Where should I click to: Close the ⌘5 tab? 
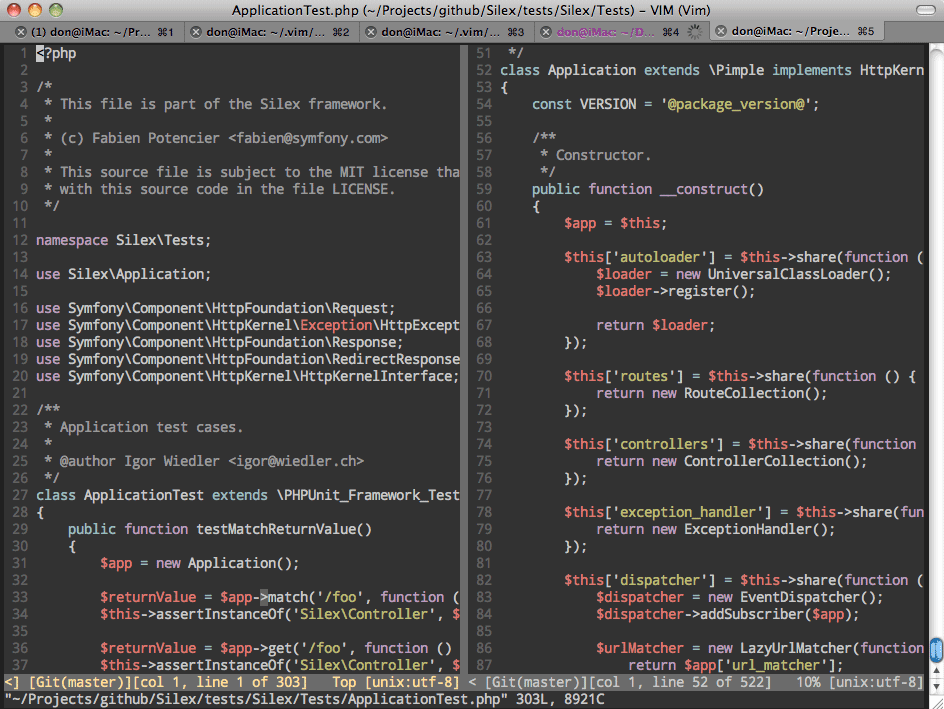(721, 31)
